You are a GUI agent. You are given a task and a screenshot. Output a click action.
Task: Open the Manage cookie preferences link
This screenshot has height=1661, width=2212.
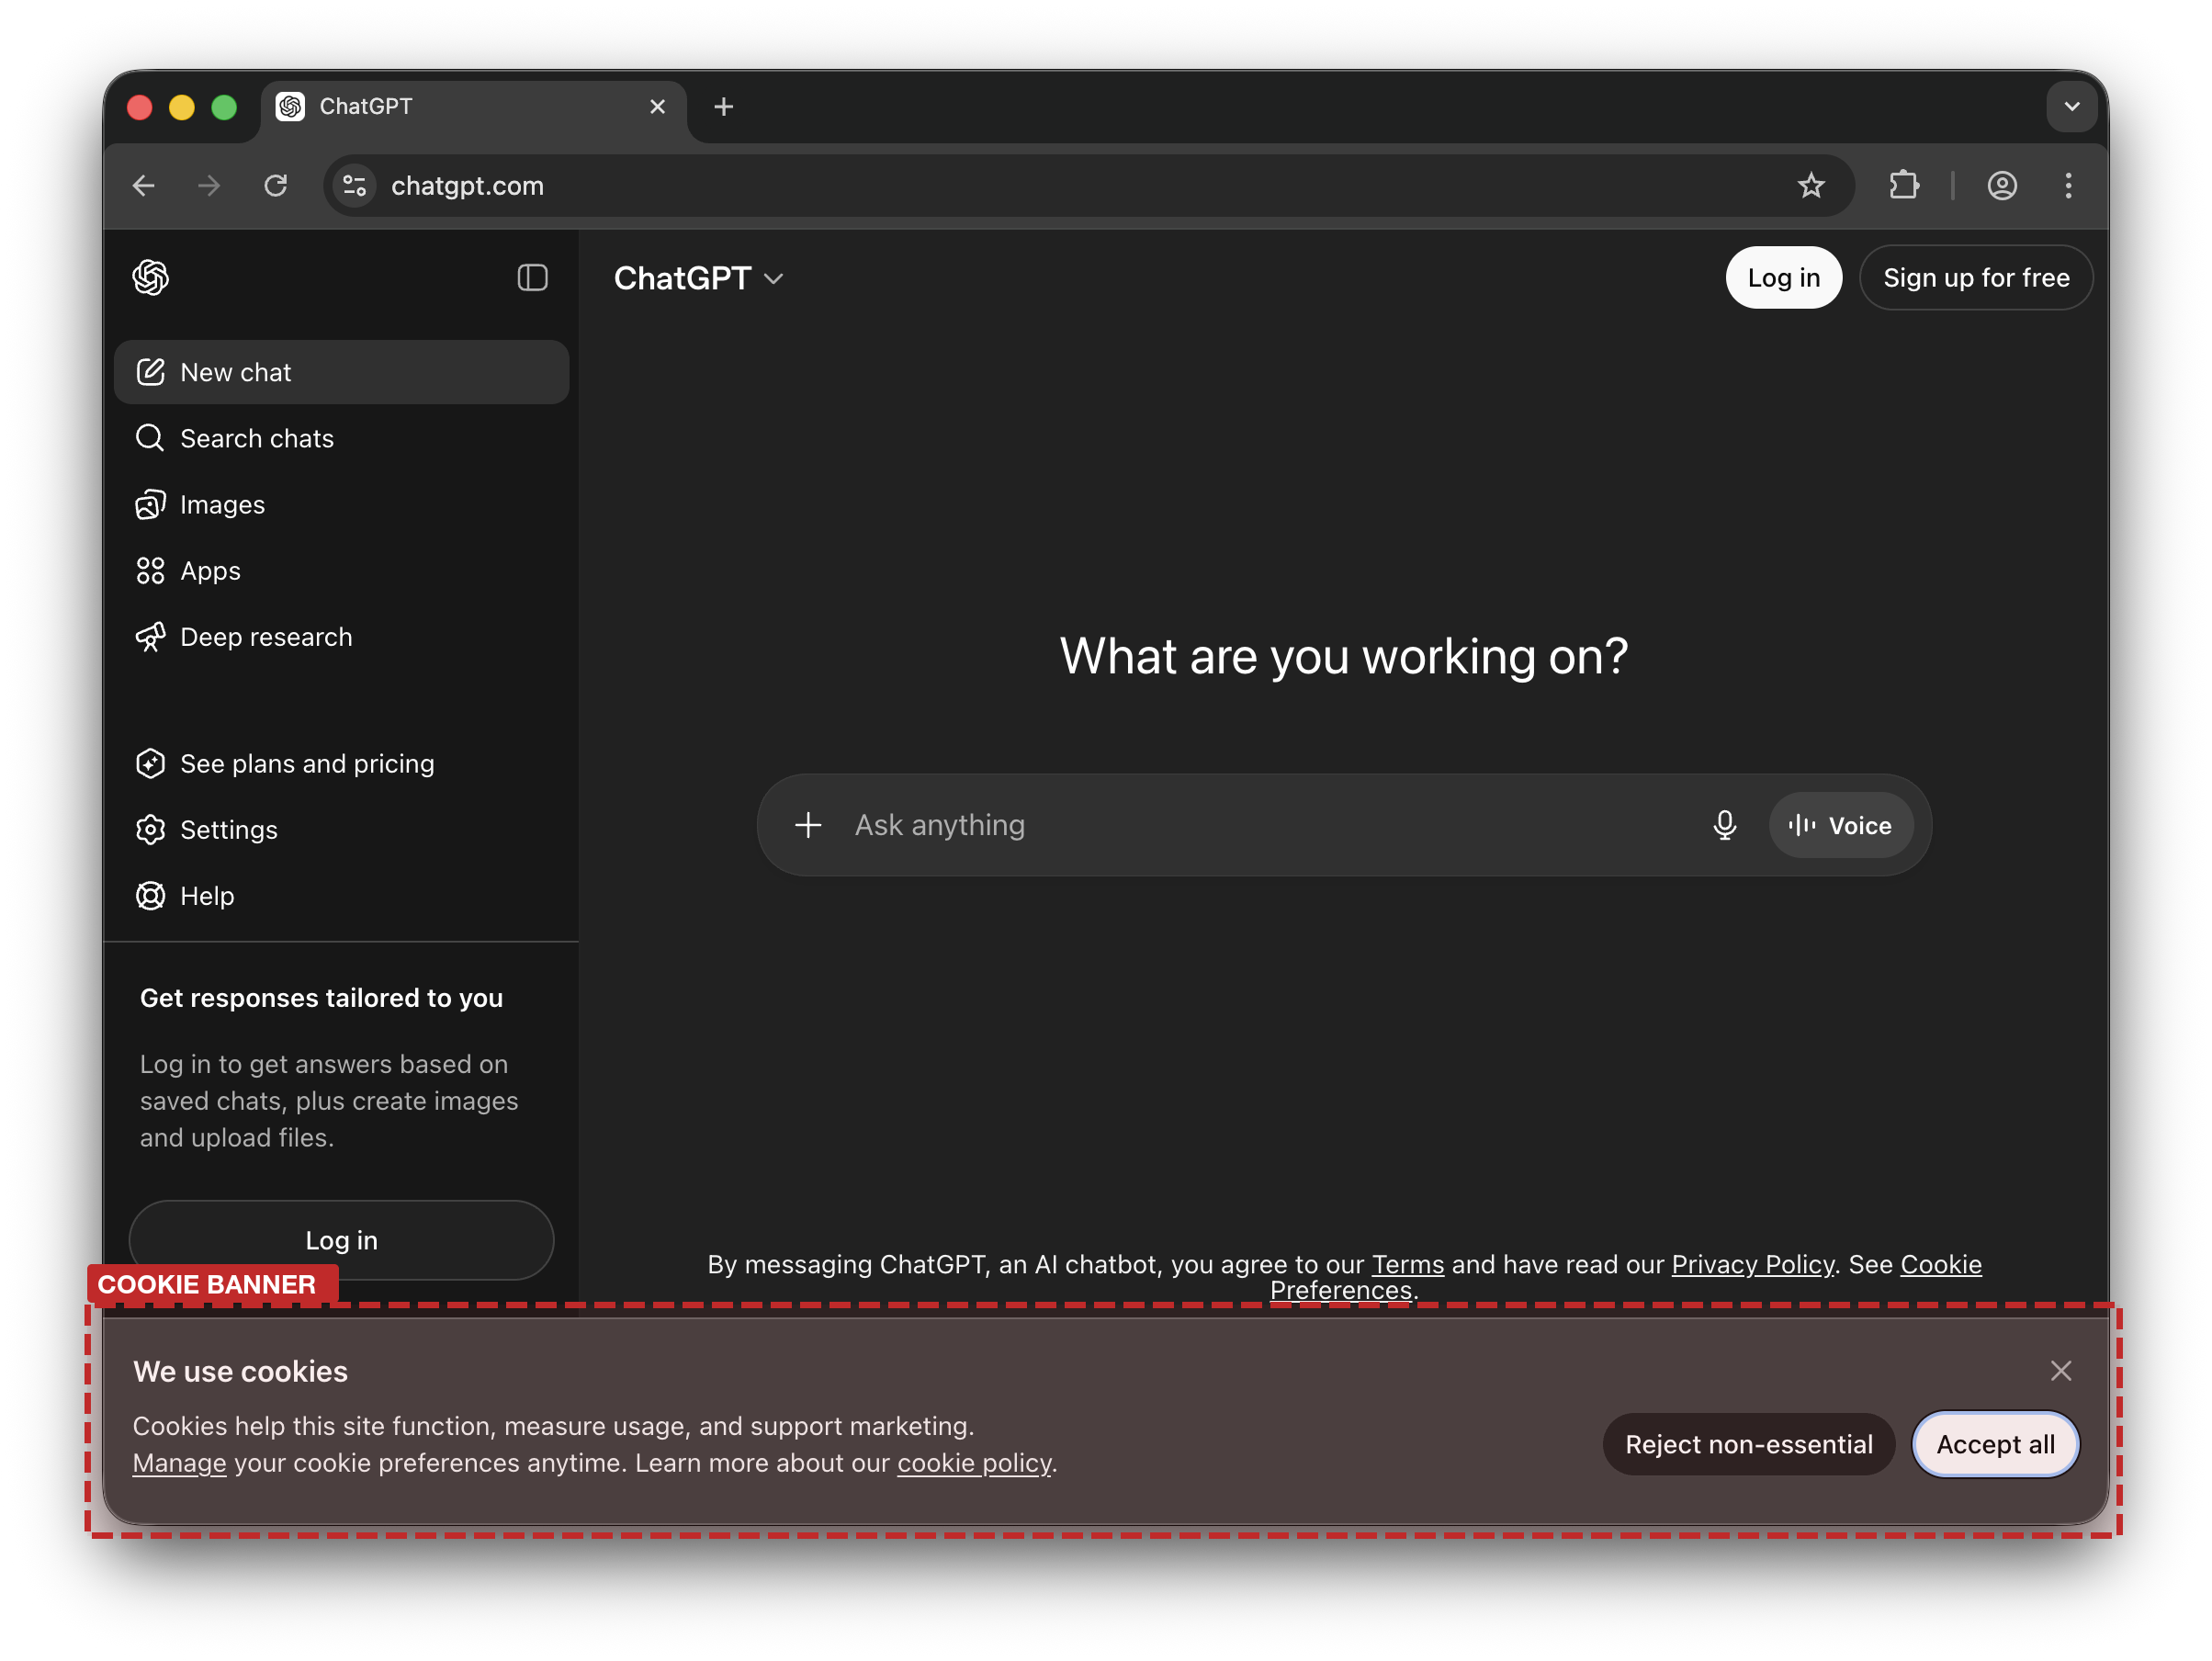180,1463
